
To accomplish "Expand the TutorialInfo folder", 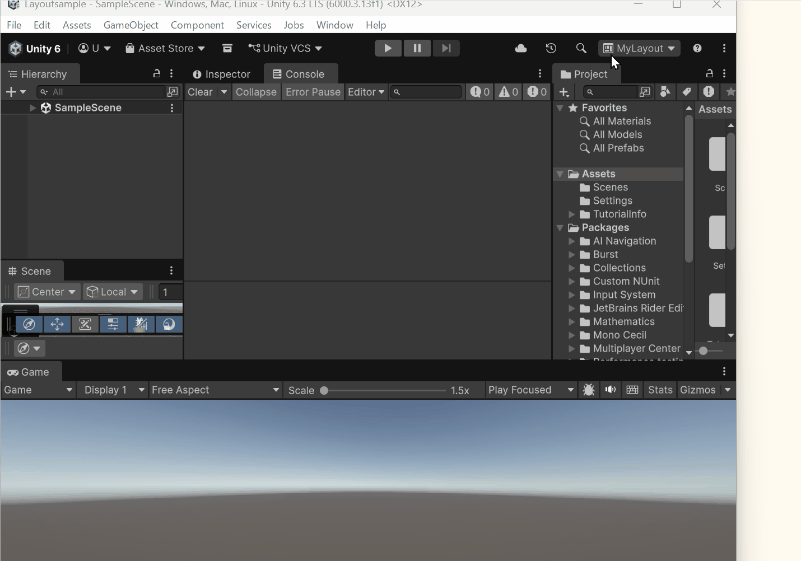I will 572,214.
